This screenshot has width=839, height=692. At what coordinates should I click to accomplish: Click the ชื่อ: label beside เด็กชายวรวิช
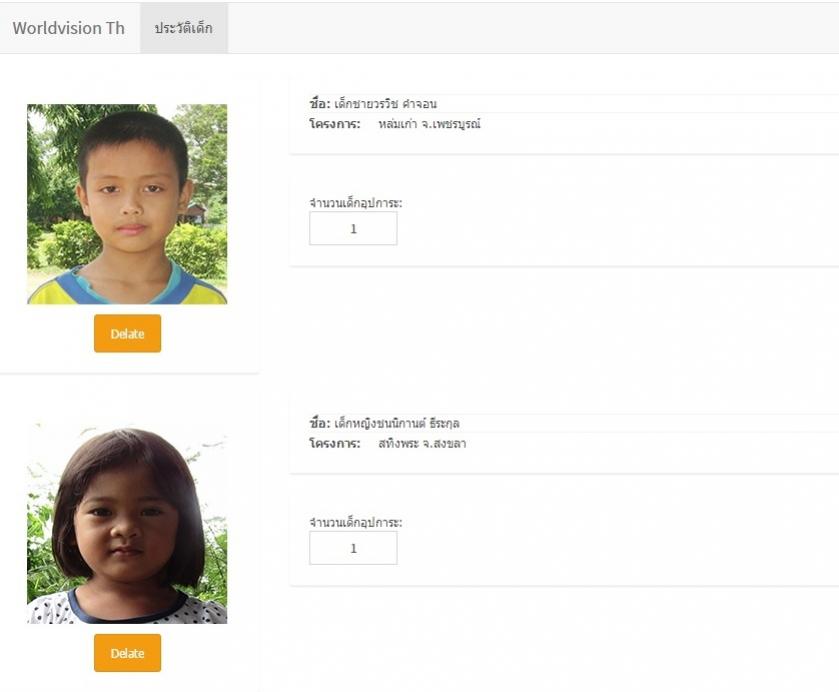pos(320,104)
